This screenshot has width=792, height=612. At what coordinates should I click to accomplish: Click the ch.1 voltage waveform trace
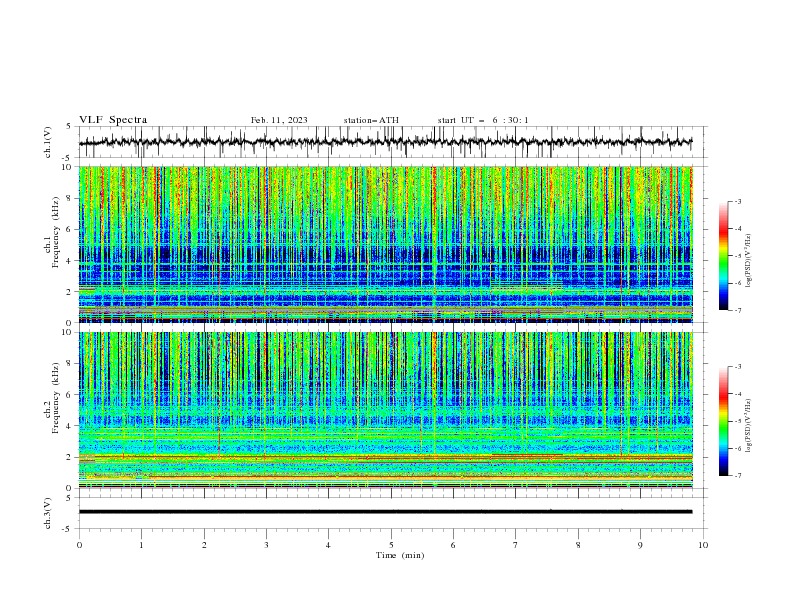coord(385,142)
